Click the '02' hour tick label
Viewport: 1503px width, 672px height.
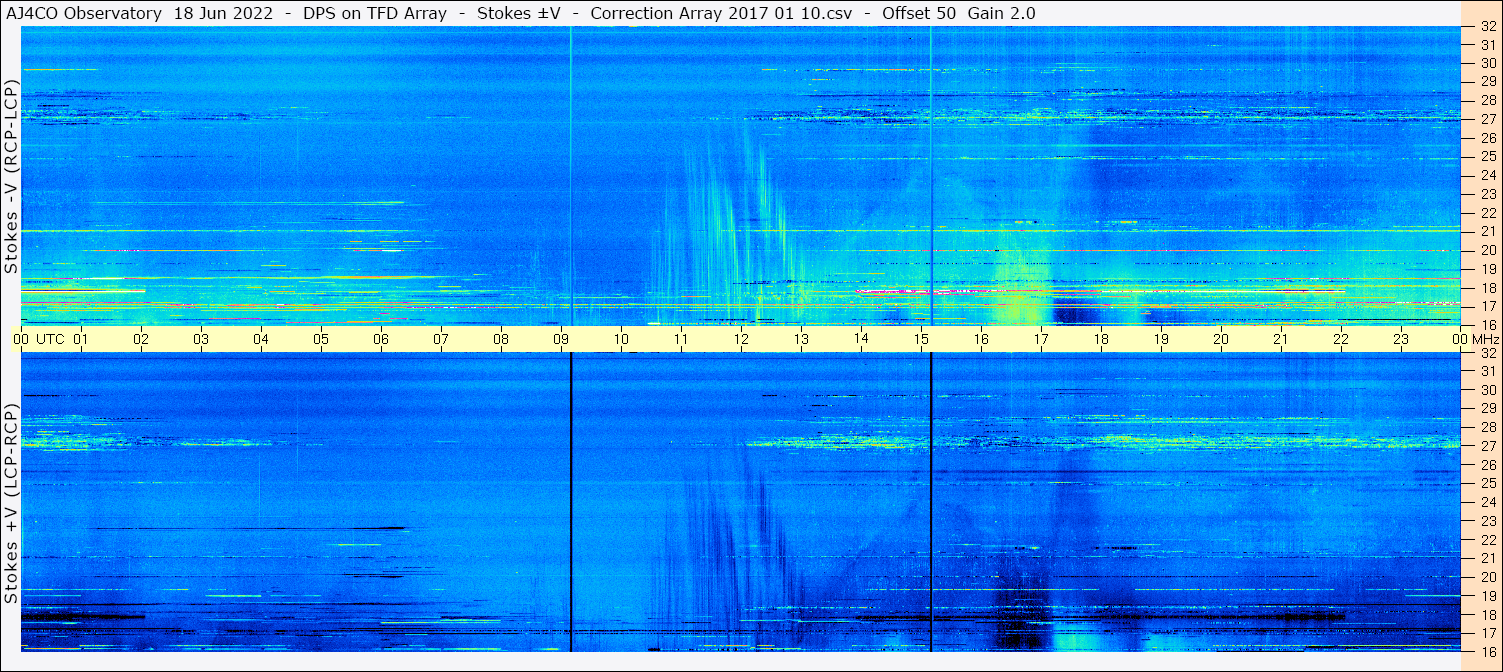tap(141, 339)
